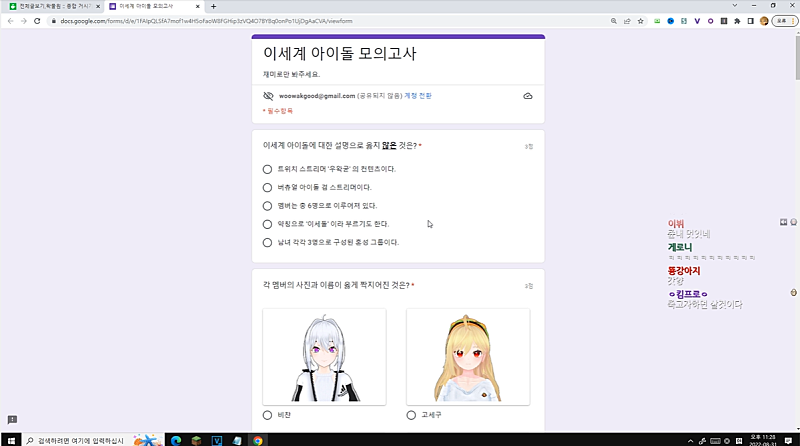Click the blonde character image
Screen dimensions: 800x446
tap(468, 357)
